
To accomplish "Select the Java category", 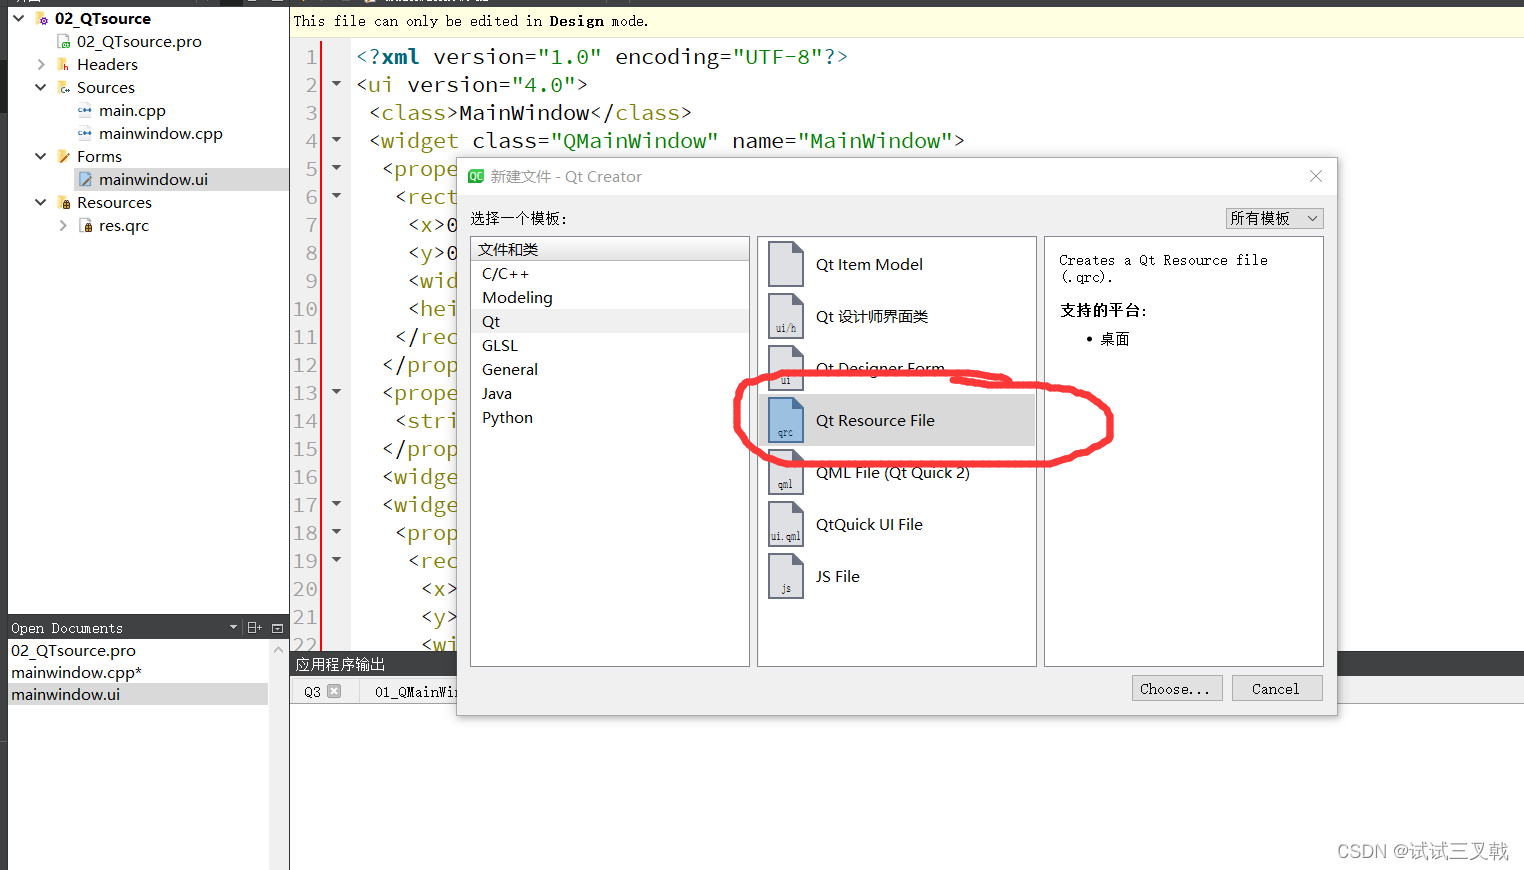I will (x=610, y=393).
